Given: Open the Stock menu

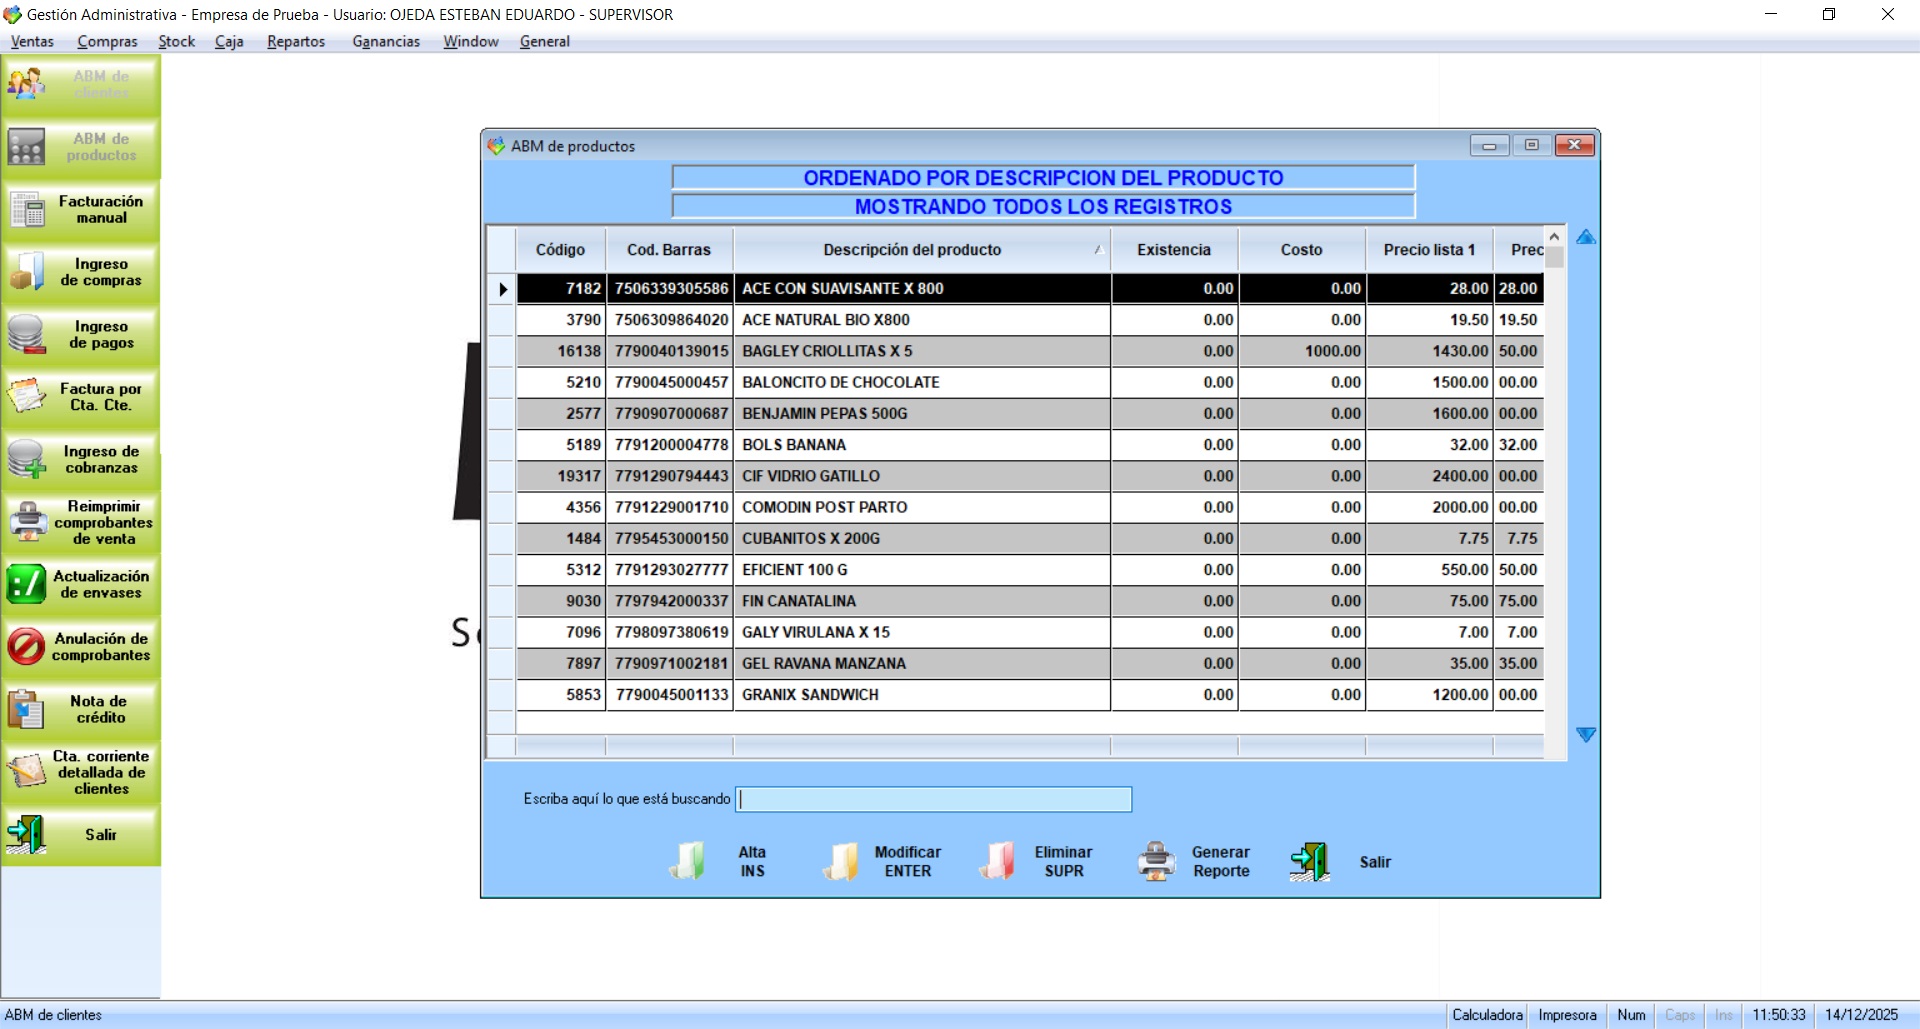Looking at the screenshot, I should coord(176,41).
